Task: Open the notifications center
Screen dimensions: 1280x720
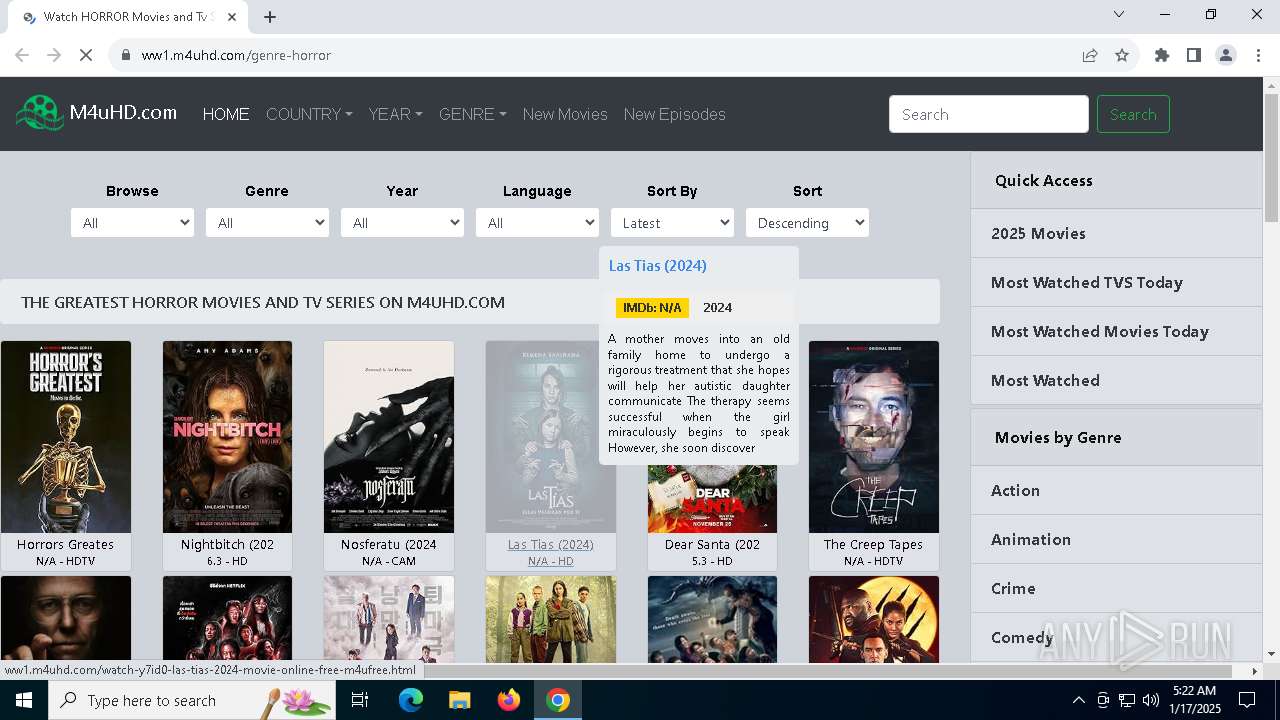Action: point(1247,700)
